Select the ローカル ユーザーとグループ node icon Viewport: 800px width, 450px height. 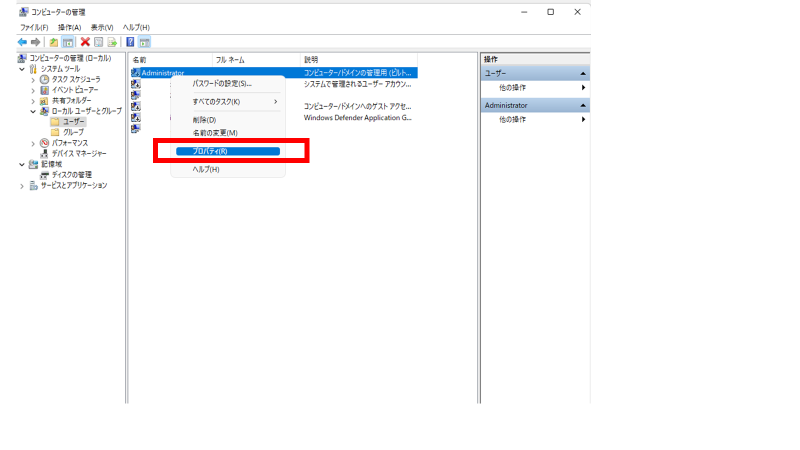point(44,111)
